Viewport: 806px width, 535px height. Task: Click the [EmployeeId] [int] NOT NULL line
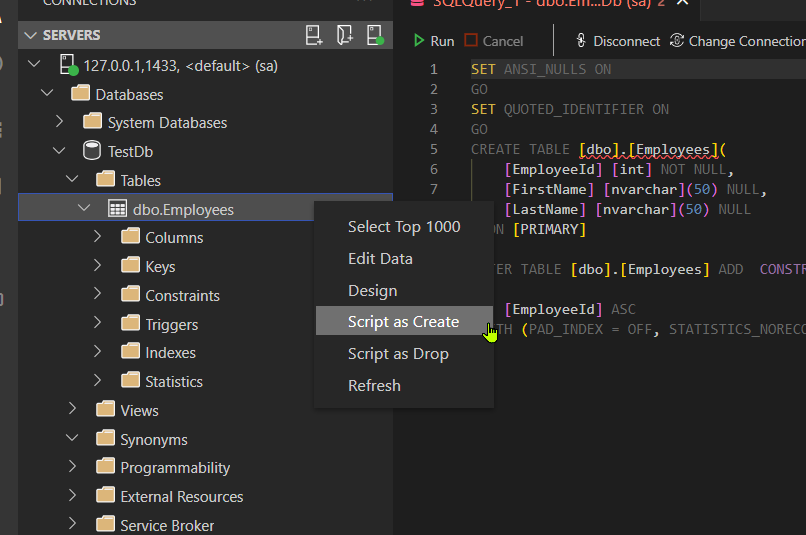tap(619, 169)
